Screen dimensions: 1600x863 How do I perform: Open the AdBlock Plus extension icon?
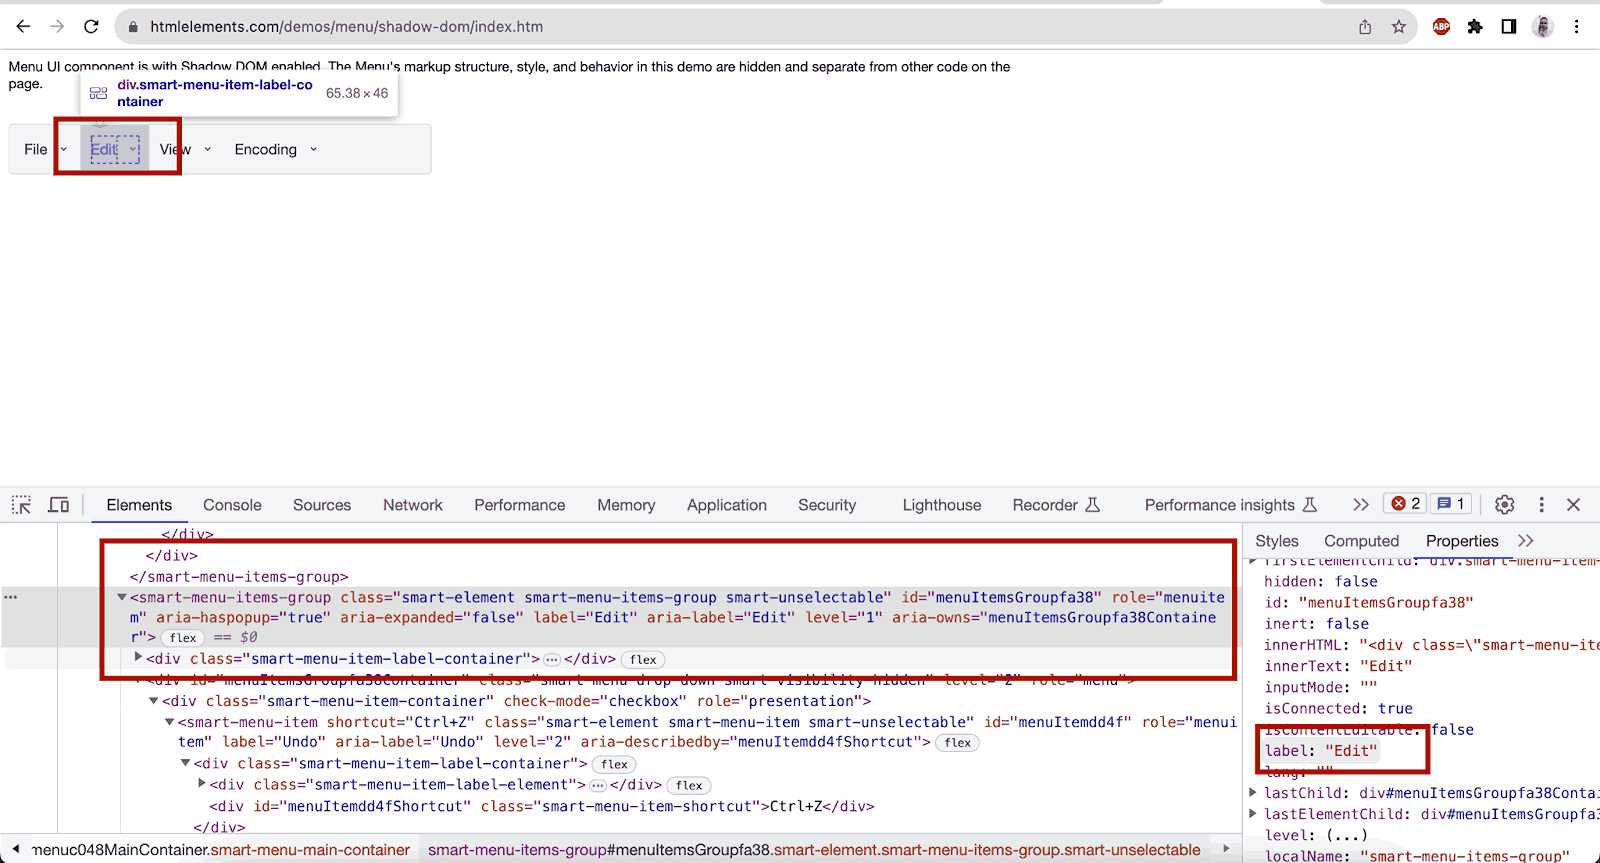pyautogui.click(x=1441, y=27)
